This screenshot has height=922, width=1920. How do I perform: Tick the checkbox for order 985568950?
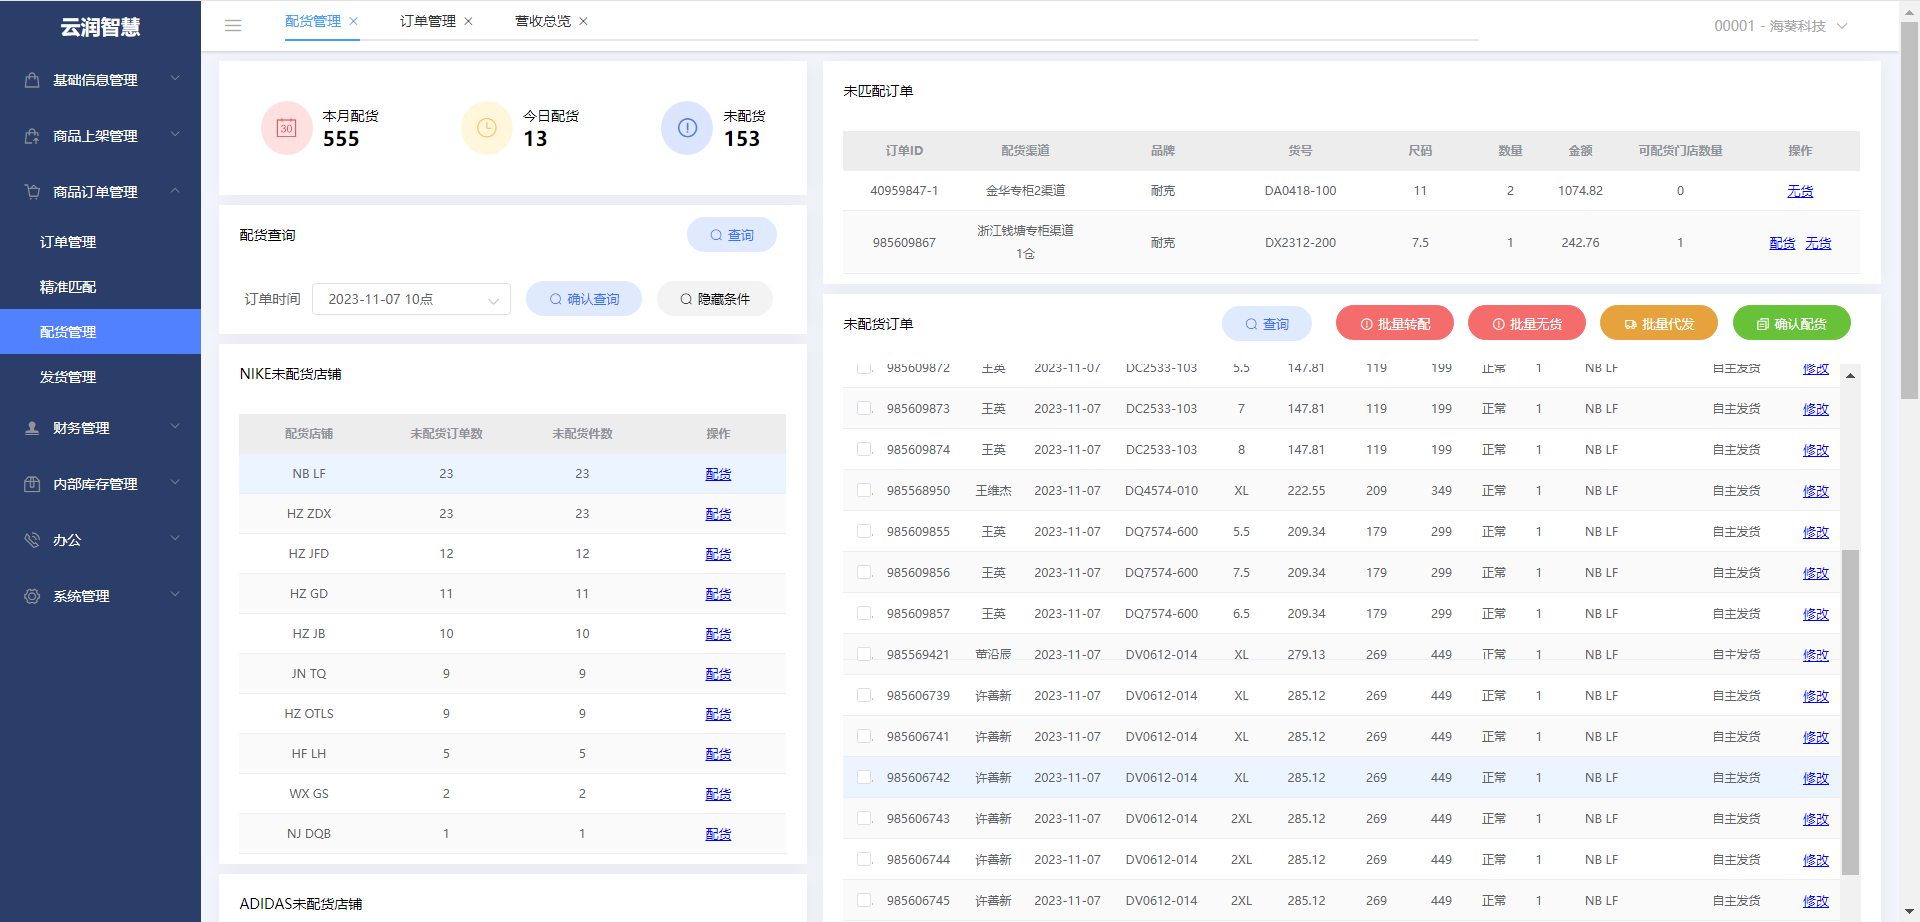(x=864, y=490)
